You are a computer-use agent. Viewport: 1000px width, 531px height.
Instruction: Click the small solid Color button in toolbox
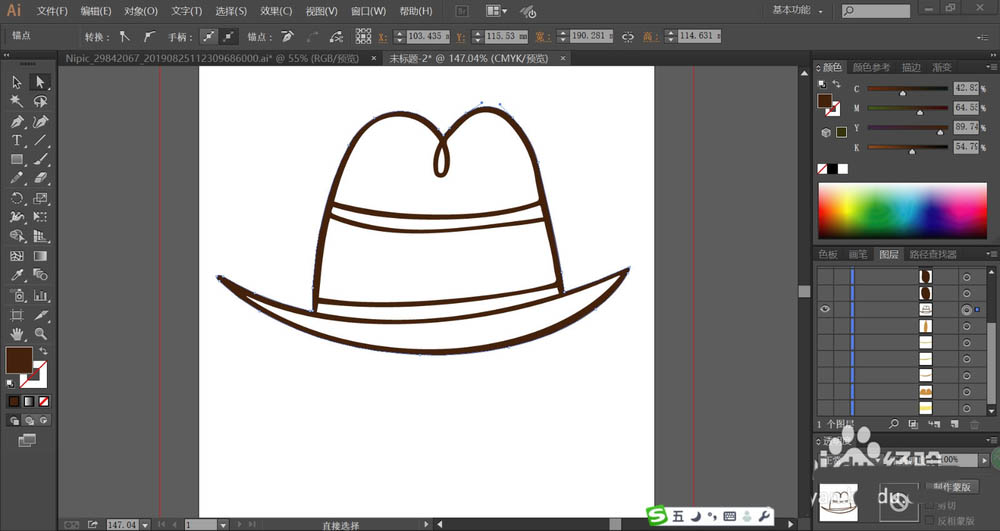(14, 402)
